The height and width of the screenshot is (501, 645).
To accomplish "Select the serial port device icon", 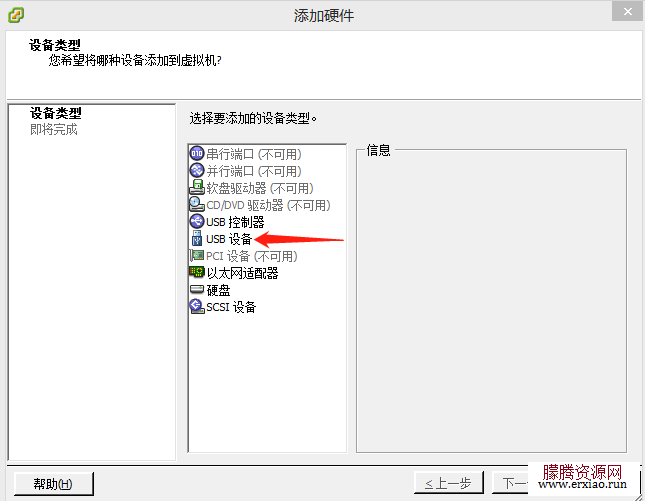I will coord(197,153).
